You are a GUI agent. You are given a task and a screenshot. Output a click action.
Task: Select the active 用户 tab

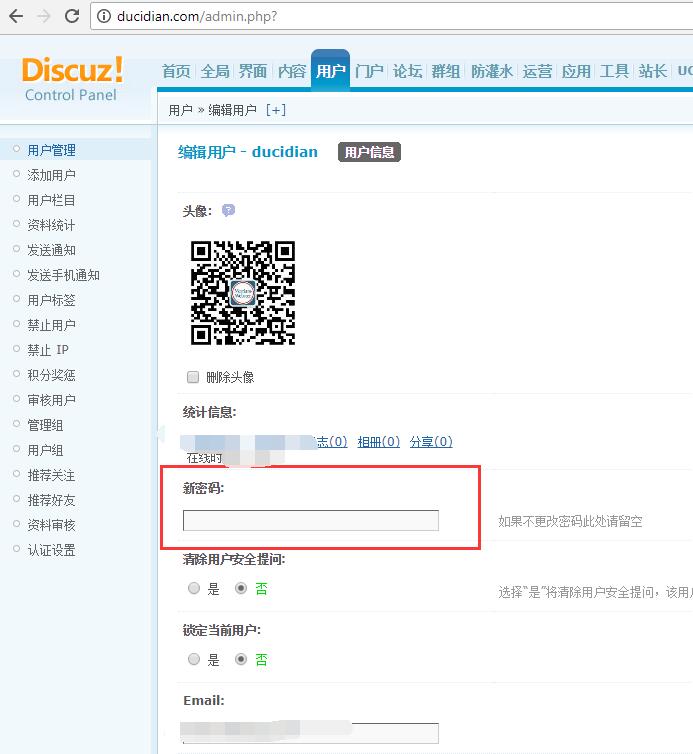click(330, 70)
